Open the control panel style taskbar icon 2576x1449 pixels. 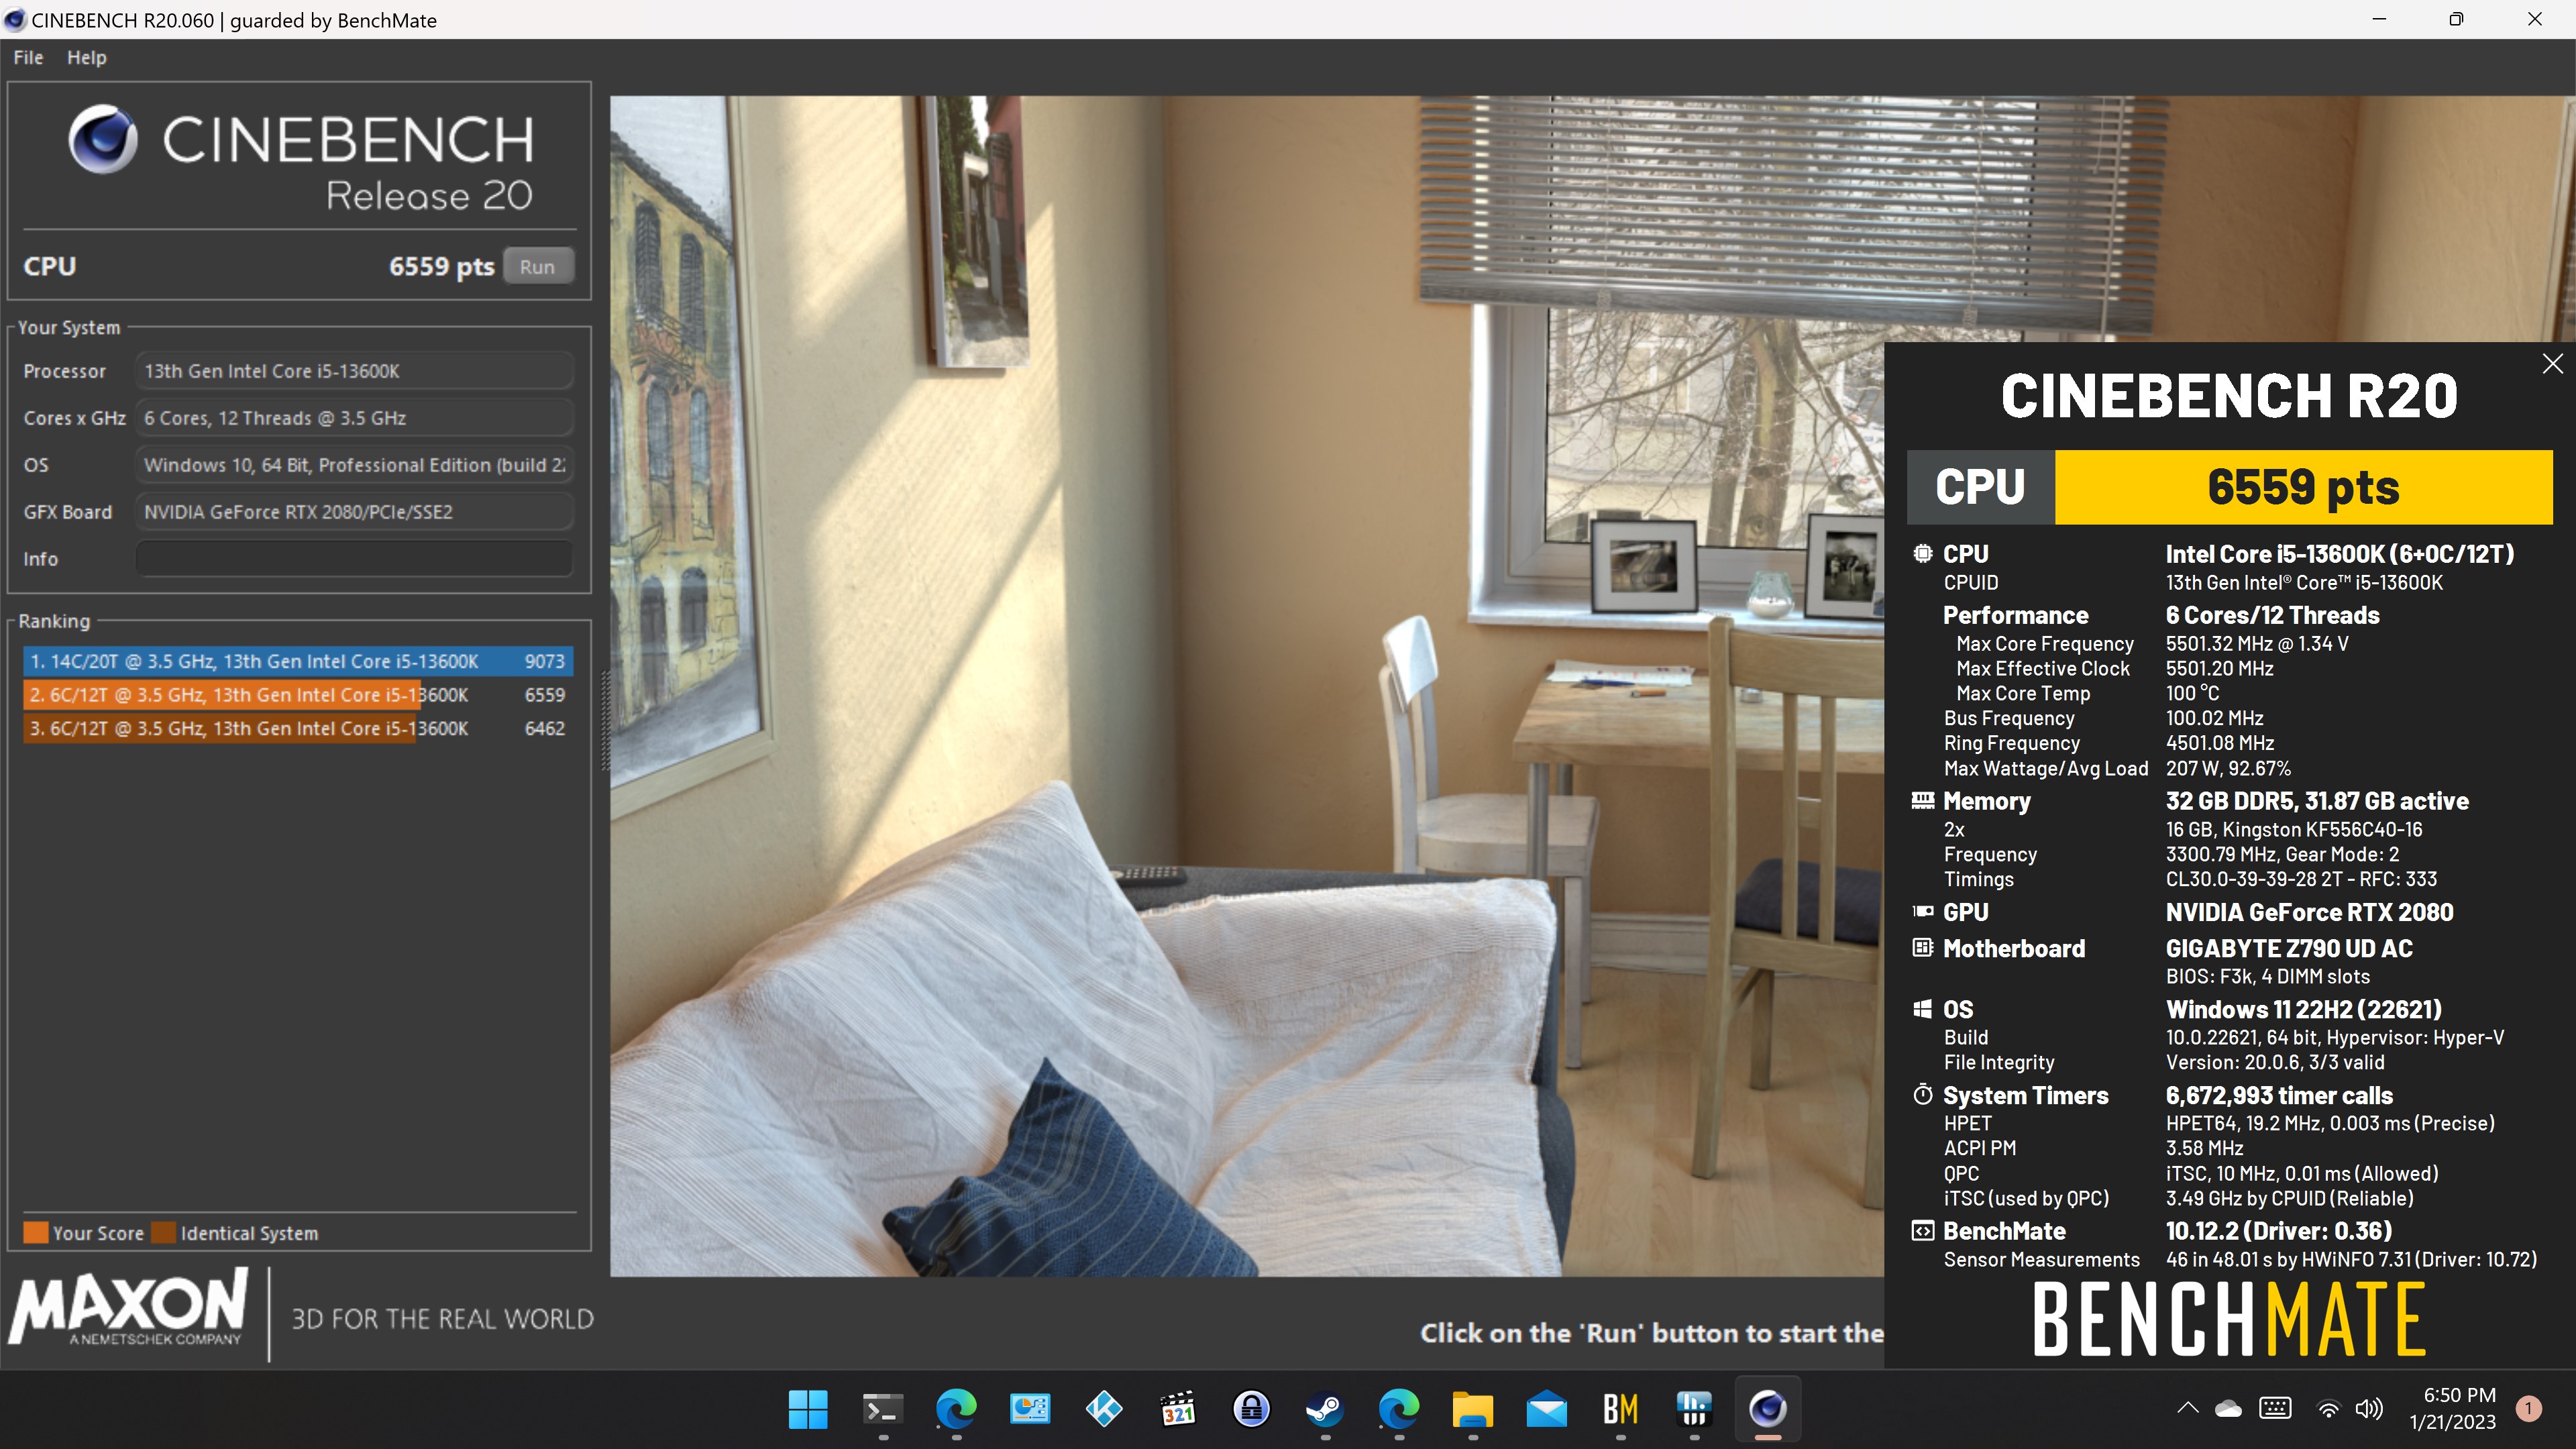[x=1030, y=1409]
